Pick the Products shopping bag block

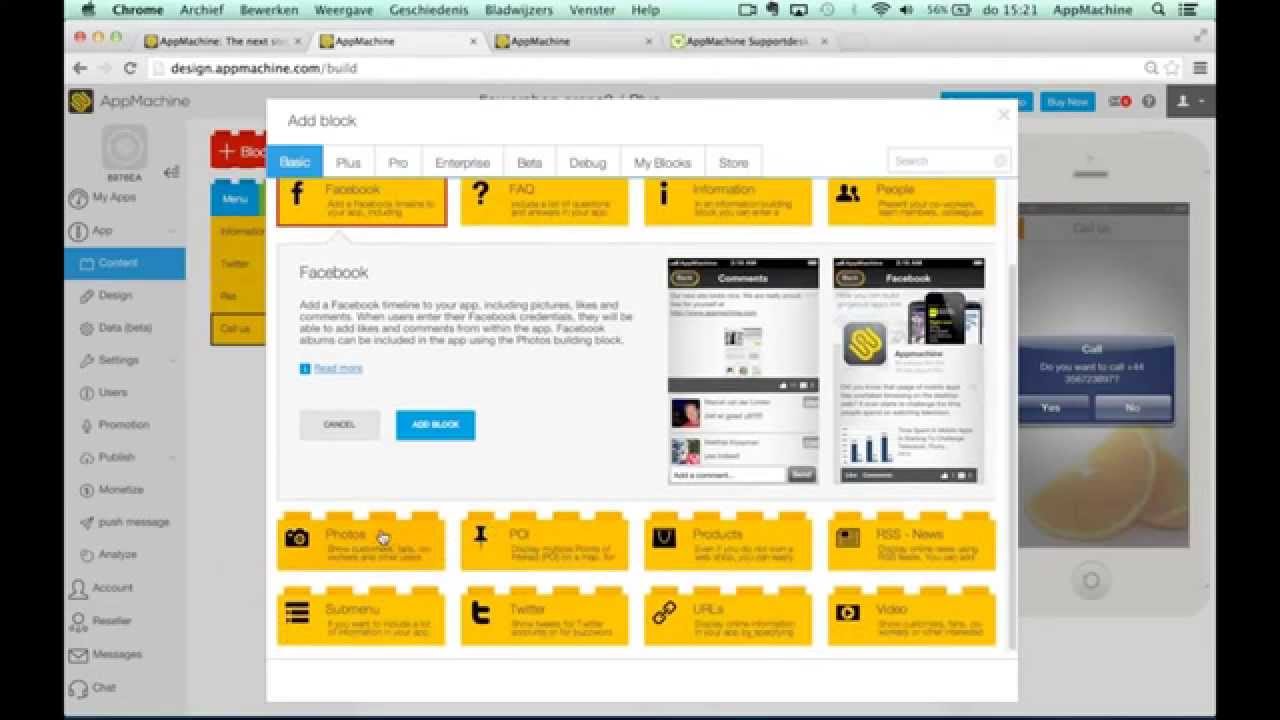728,543
